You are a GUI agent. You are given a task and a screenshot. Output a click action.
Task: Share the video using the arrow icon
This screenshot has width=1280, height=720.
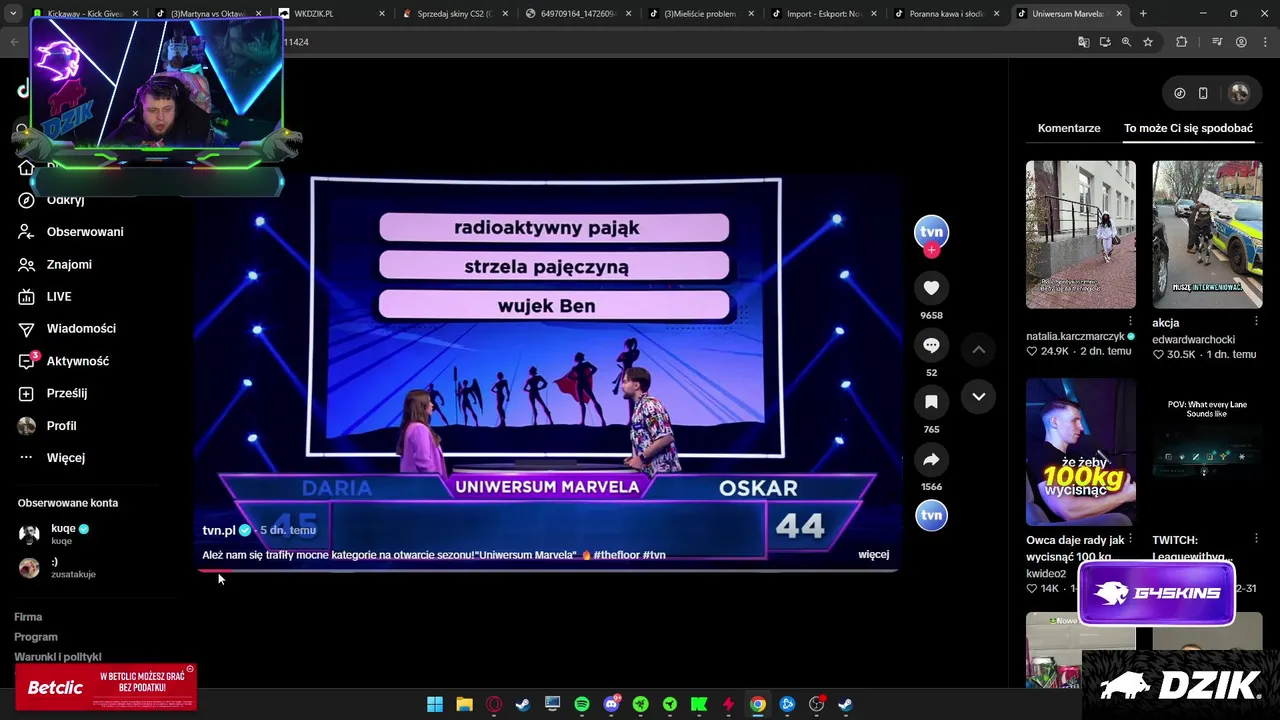(x=931, y=459)
